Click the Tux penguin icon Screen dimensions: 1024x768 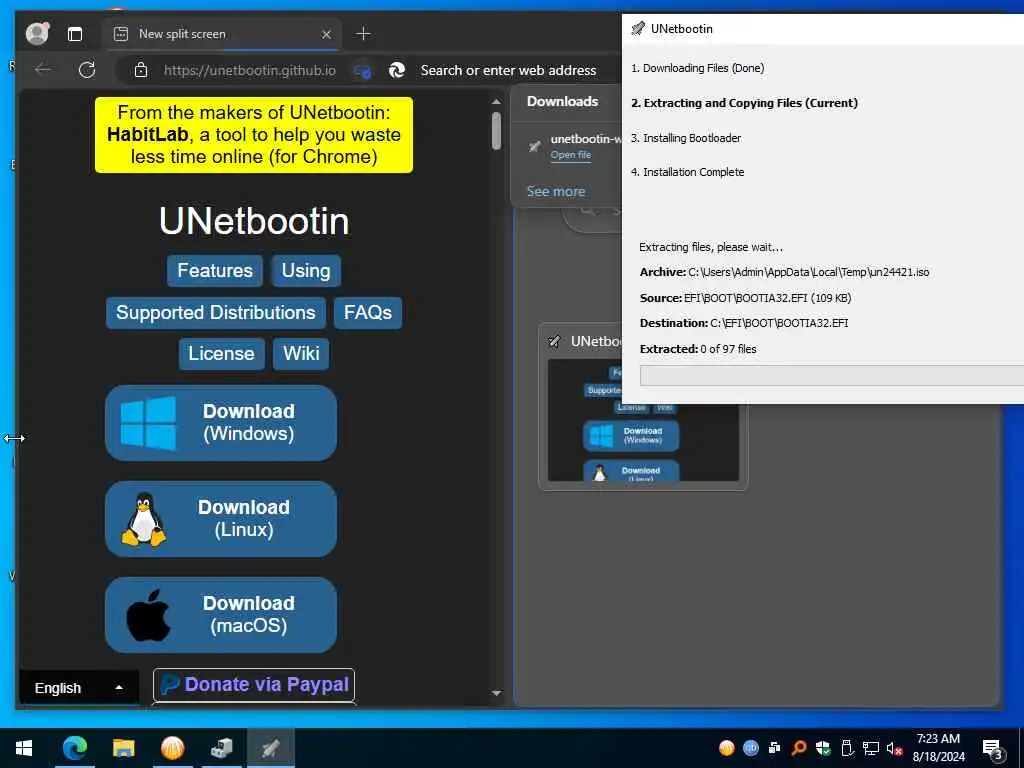(144, 519)
